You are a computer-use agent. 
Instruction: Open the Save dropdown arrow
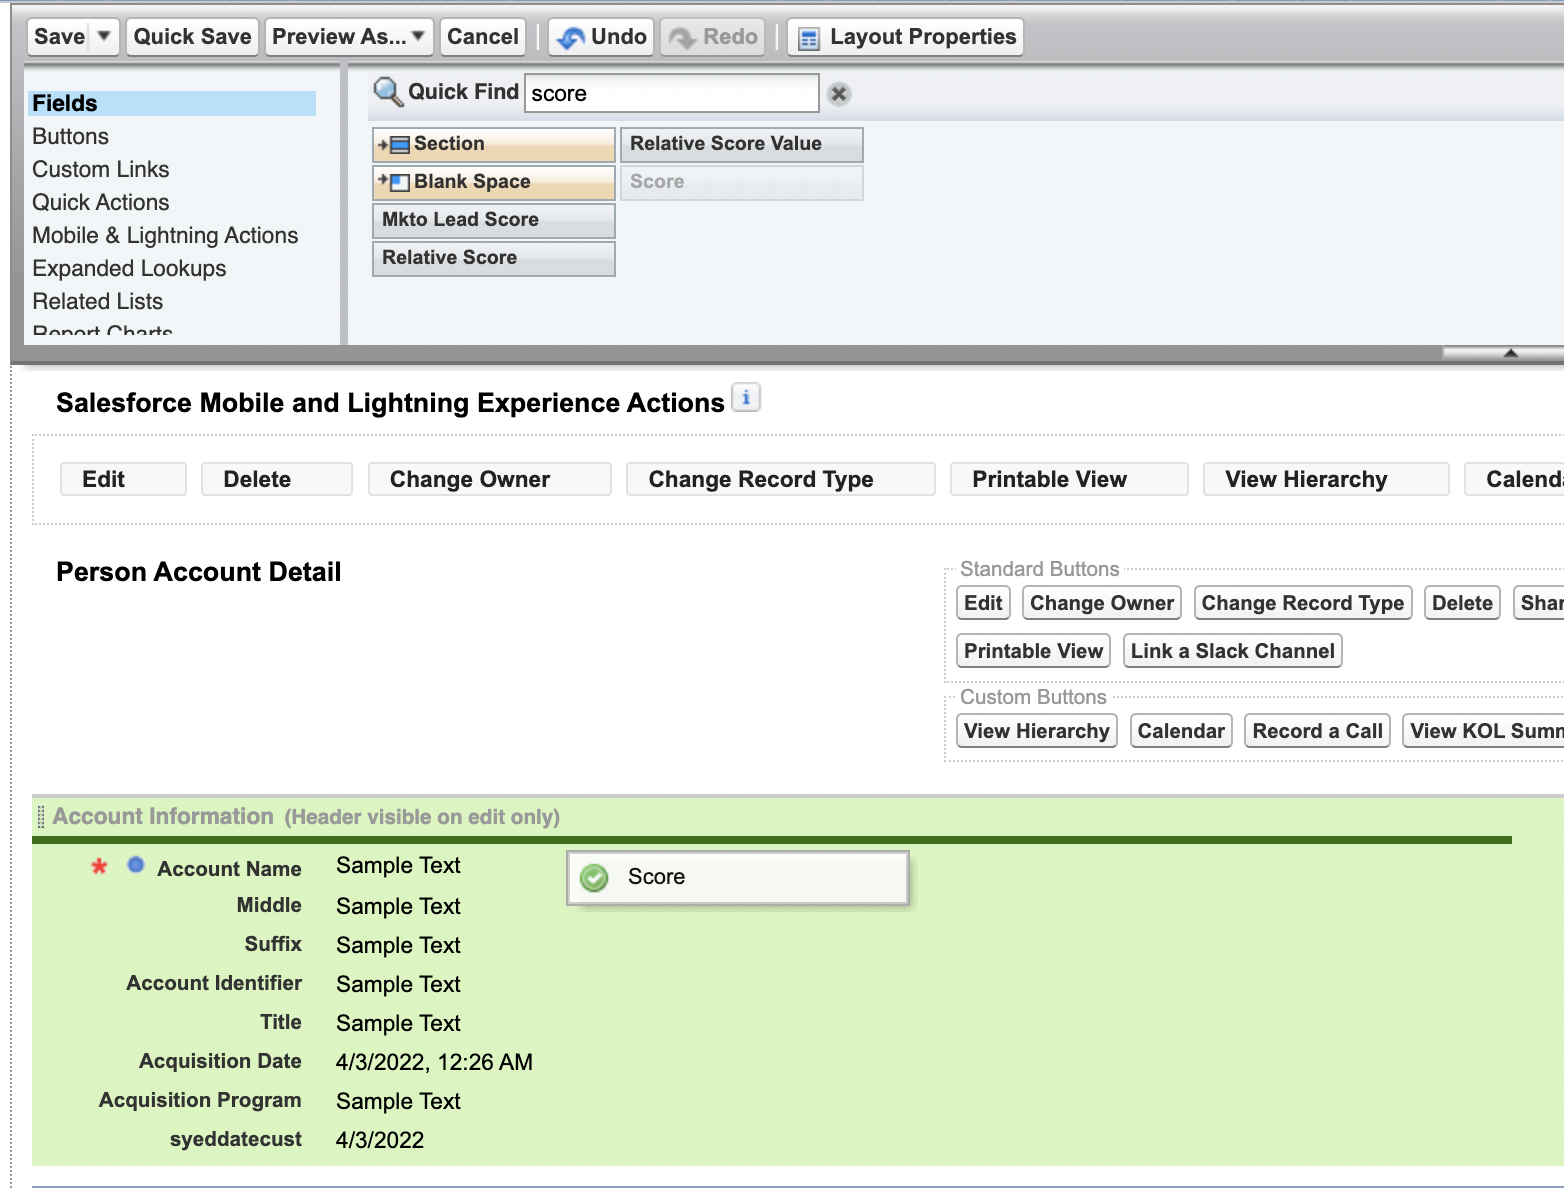104,36
